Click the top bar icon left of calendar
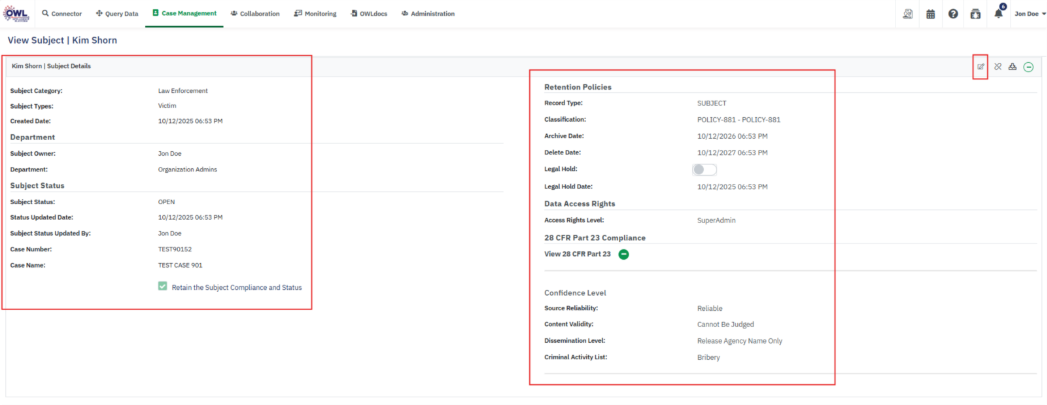 tap(907, 14)
